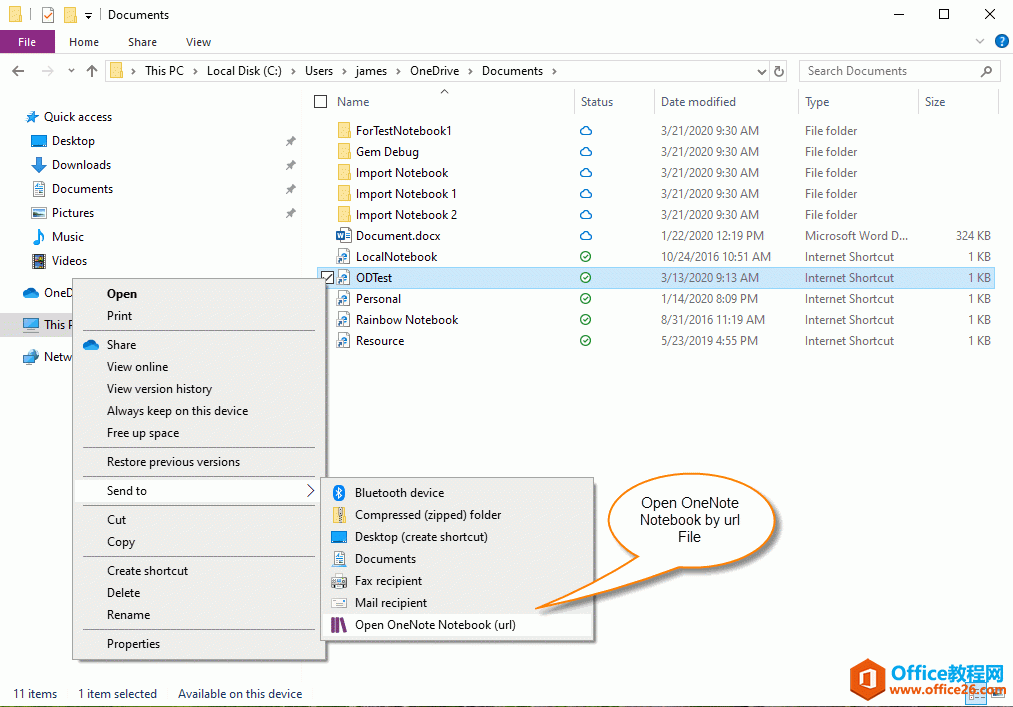Image resolution: width=1013 pixels, height=707 pixels.
Task: Click the Downloads arrow icon in sidebar
Action: 39,165
